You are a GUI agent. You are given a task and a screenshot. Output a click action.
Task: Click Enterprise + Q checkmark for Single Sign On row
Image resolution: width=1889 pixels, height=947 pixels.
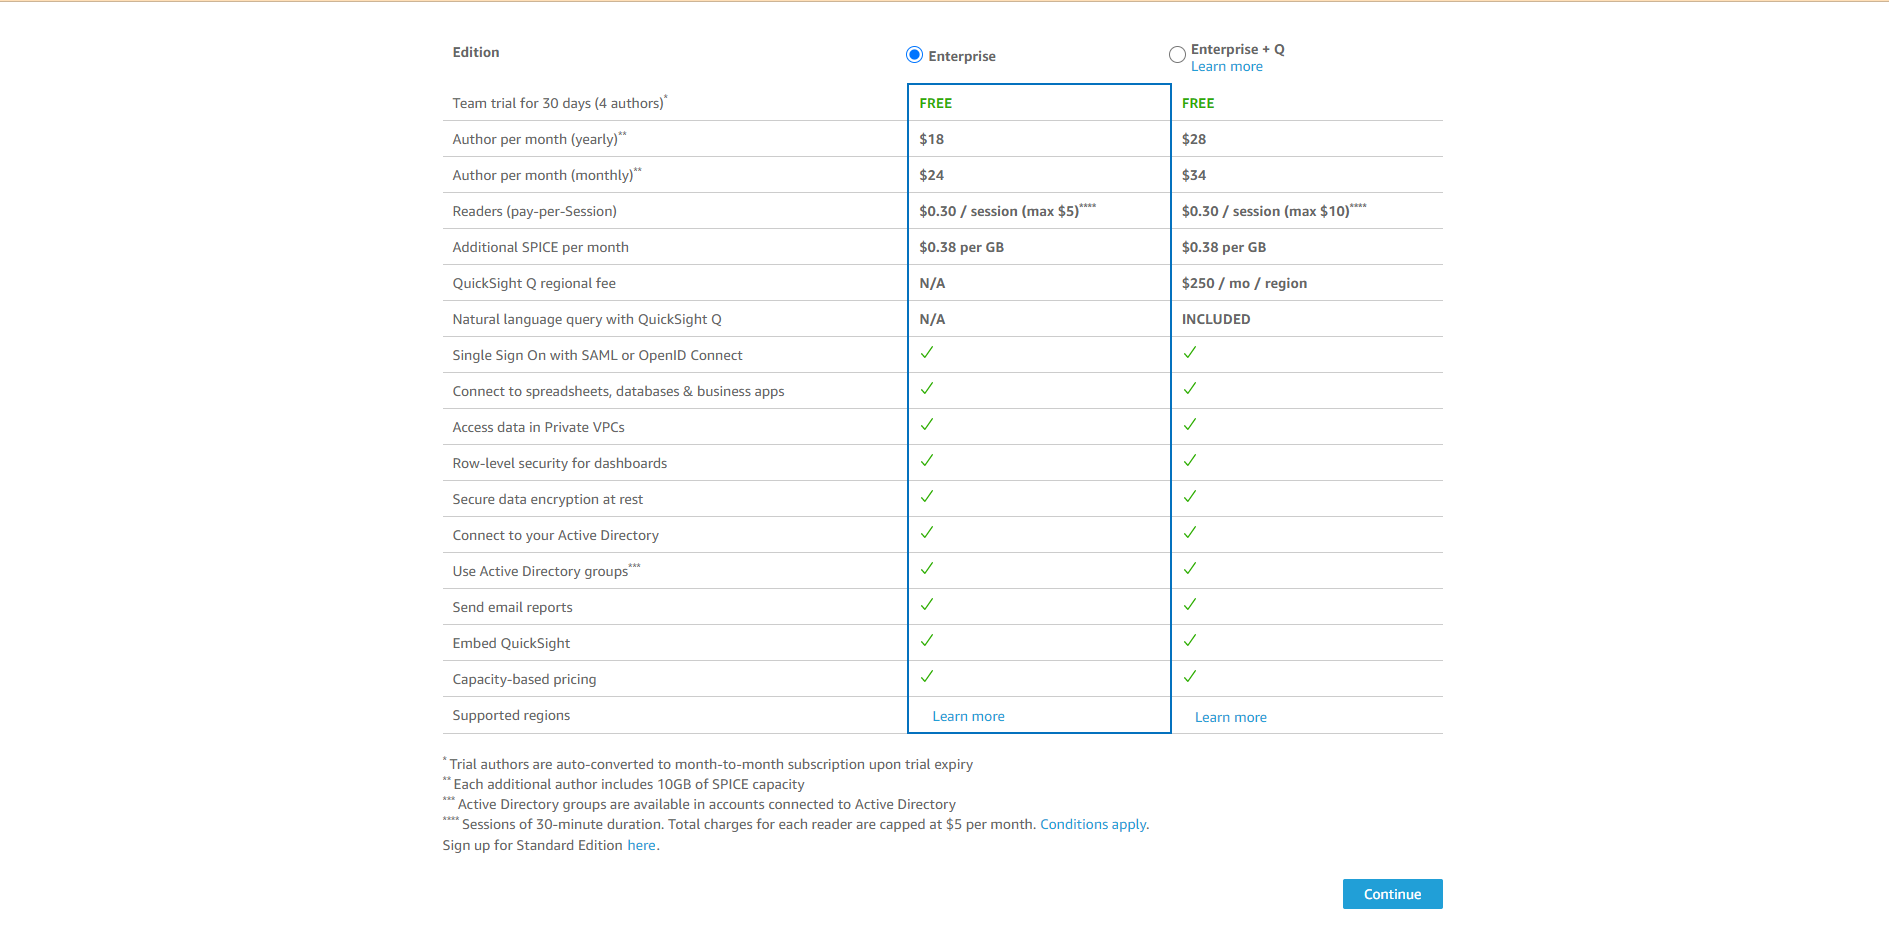(x=1190, y=352)
